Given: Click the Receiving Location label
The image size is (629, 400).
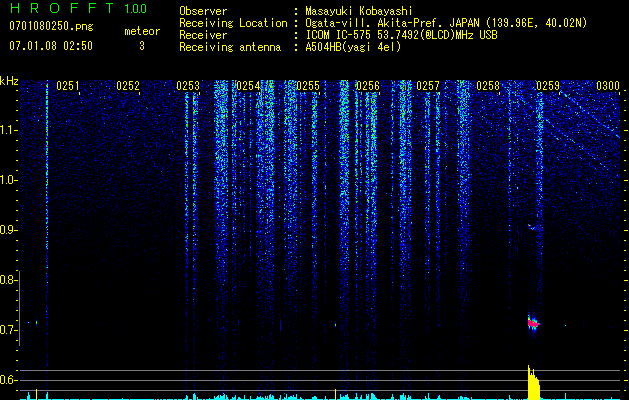Looking at the screenshot, I should click(x=233, y=23).
